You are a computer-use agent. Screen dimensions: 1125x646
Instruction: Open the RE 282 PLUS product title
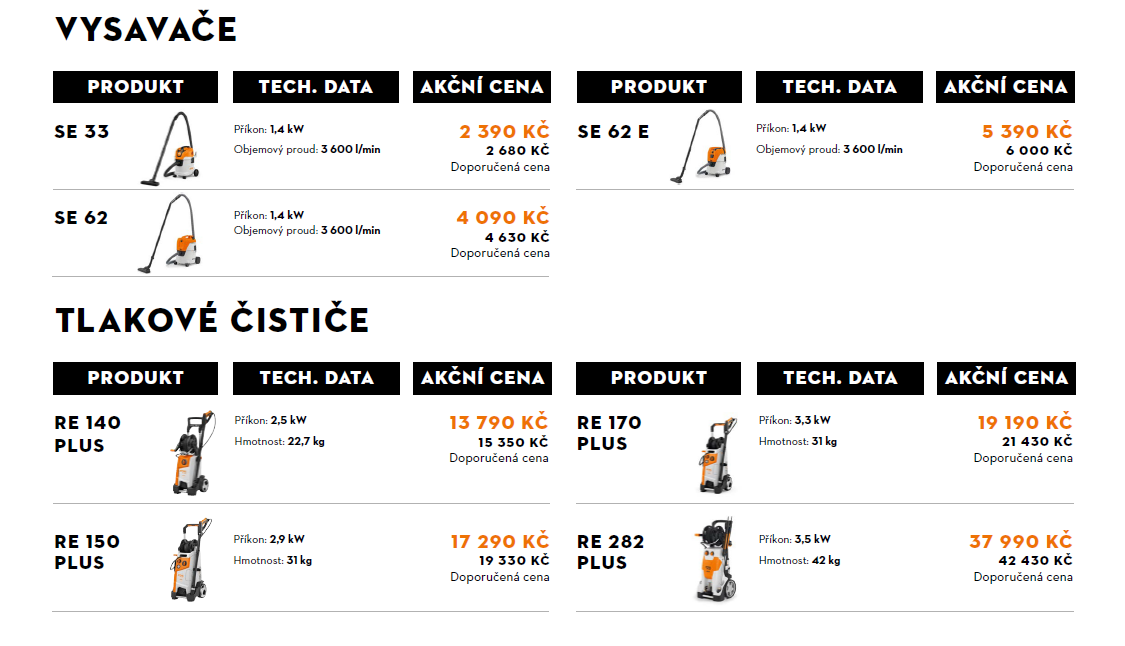pos(611,552)
